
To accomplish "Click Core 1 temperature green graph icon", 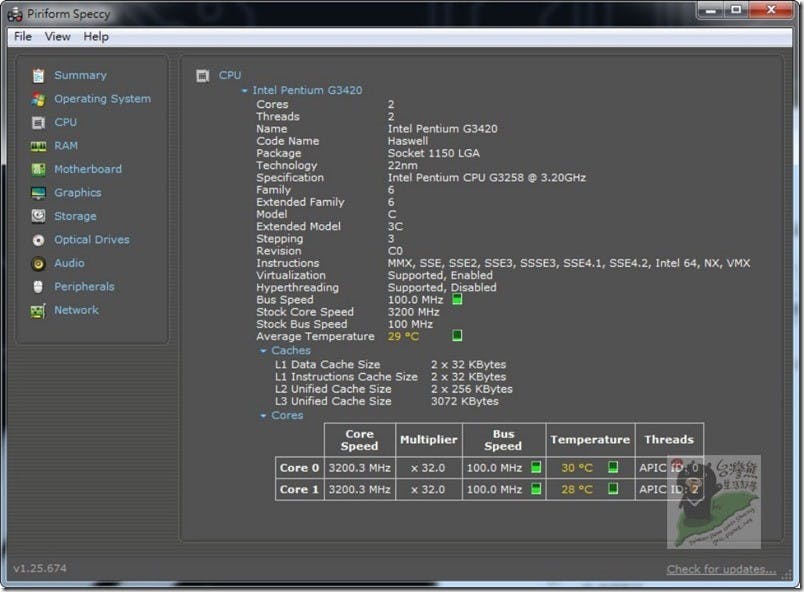I will (613, 489).
